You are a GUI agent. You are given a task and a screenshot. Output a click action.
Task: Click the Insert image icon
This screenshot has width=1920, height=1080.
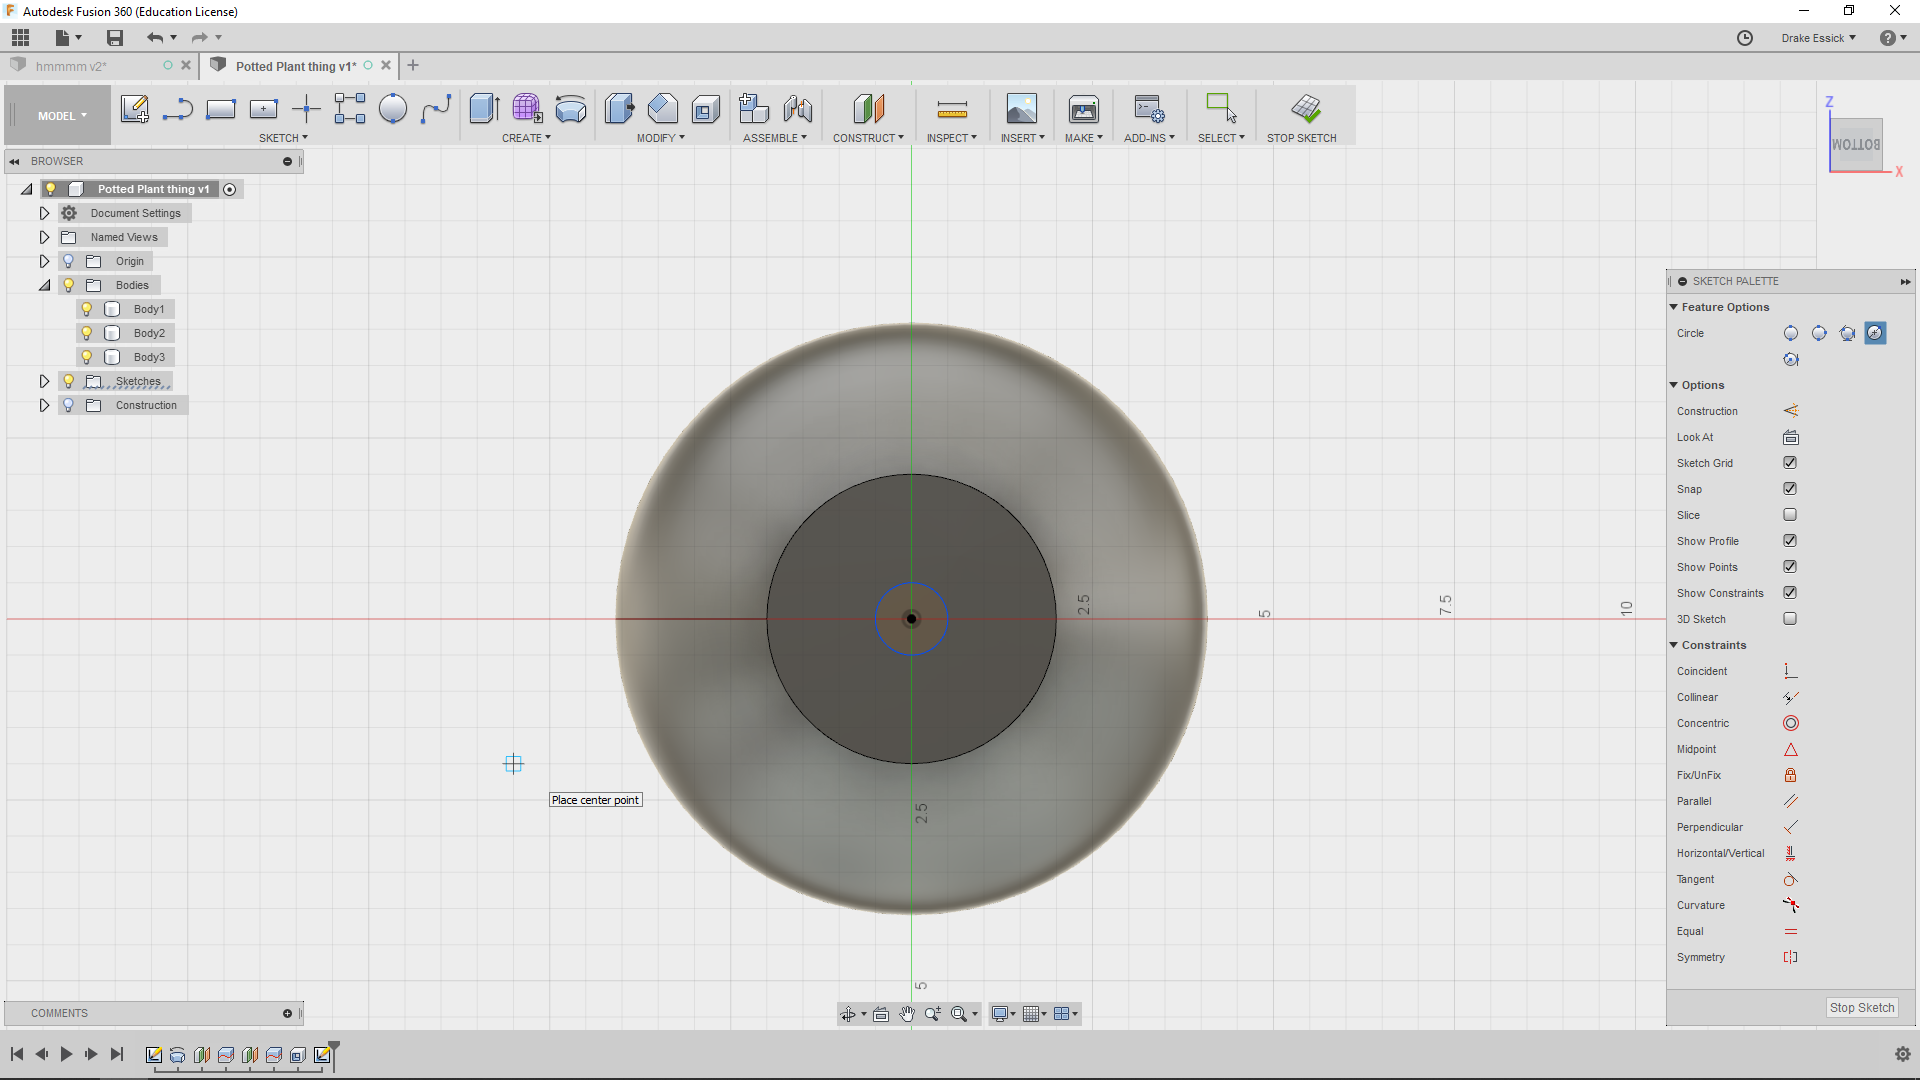click(x=1022, y=109)
